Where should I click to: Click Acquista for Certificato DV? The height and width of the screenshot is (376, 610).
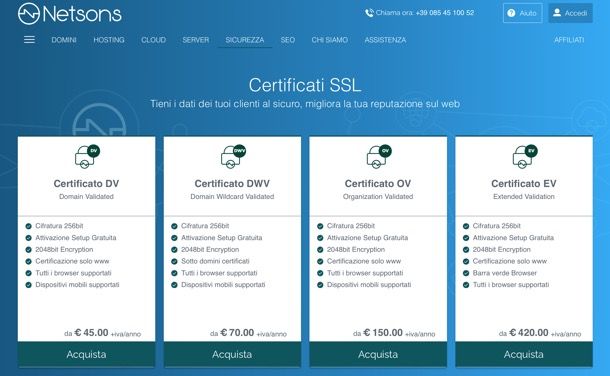point(86,354)
